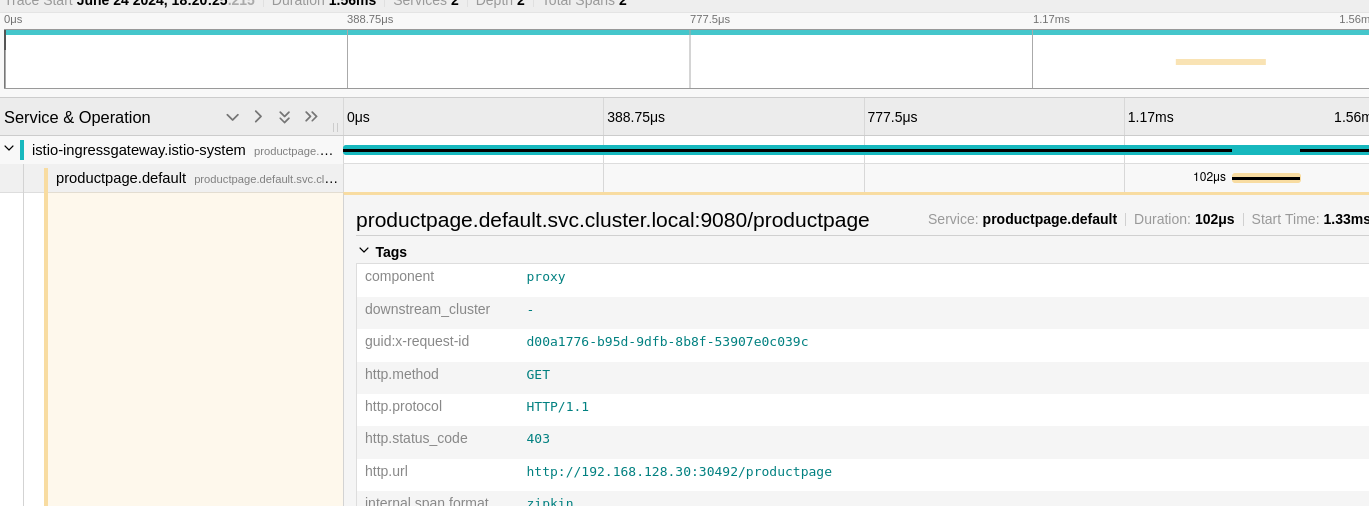This screenshot has height=506, width=1369.
Task: Select istio-ingressgateway.istio-system service row
Action: [171, 150]
